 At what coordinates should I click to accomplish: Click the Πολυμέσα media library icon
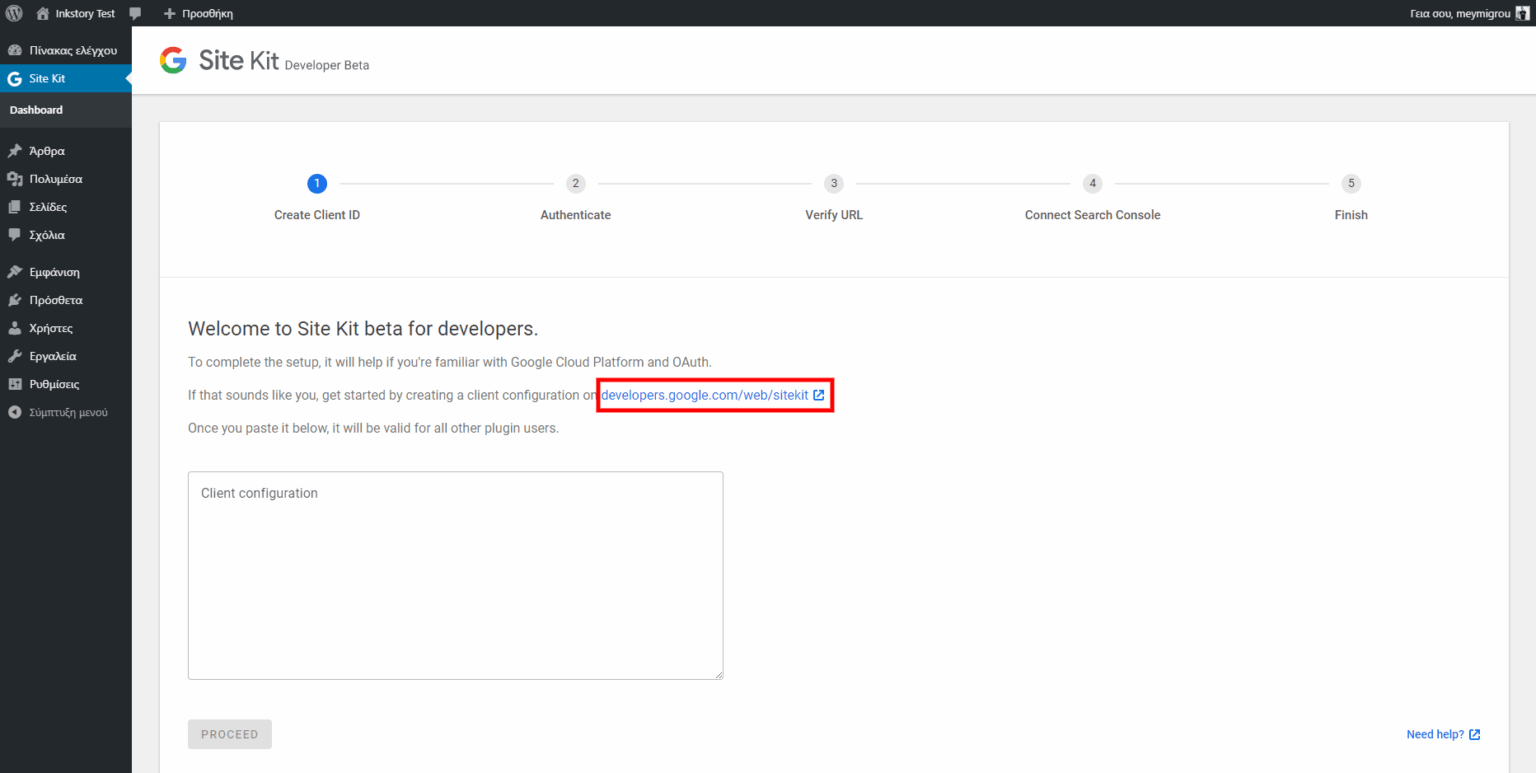[x=14, y=178]
